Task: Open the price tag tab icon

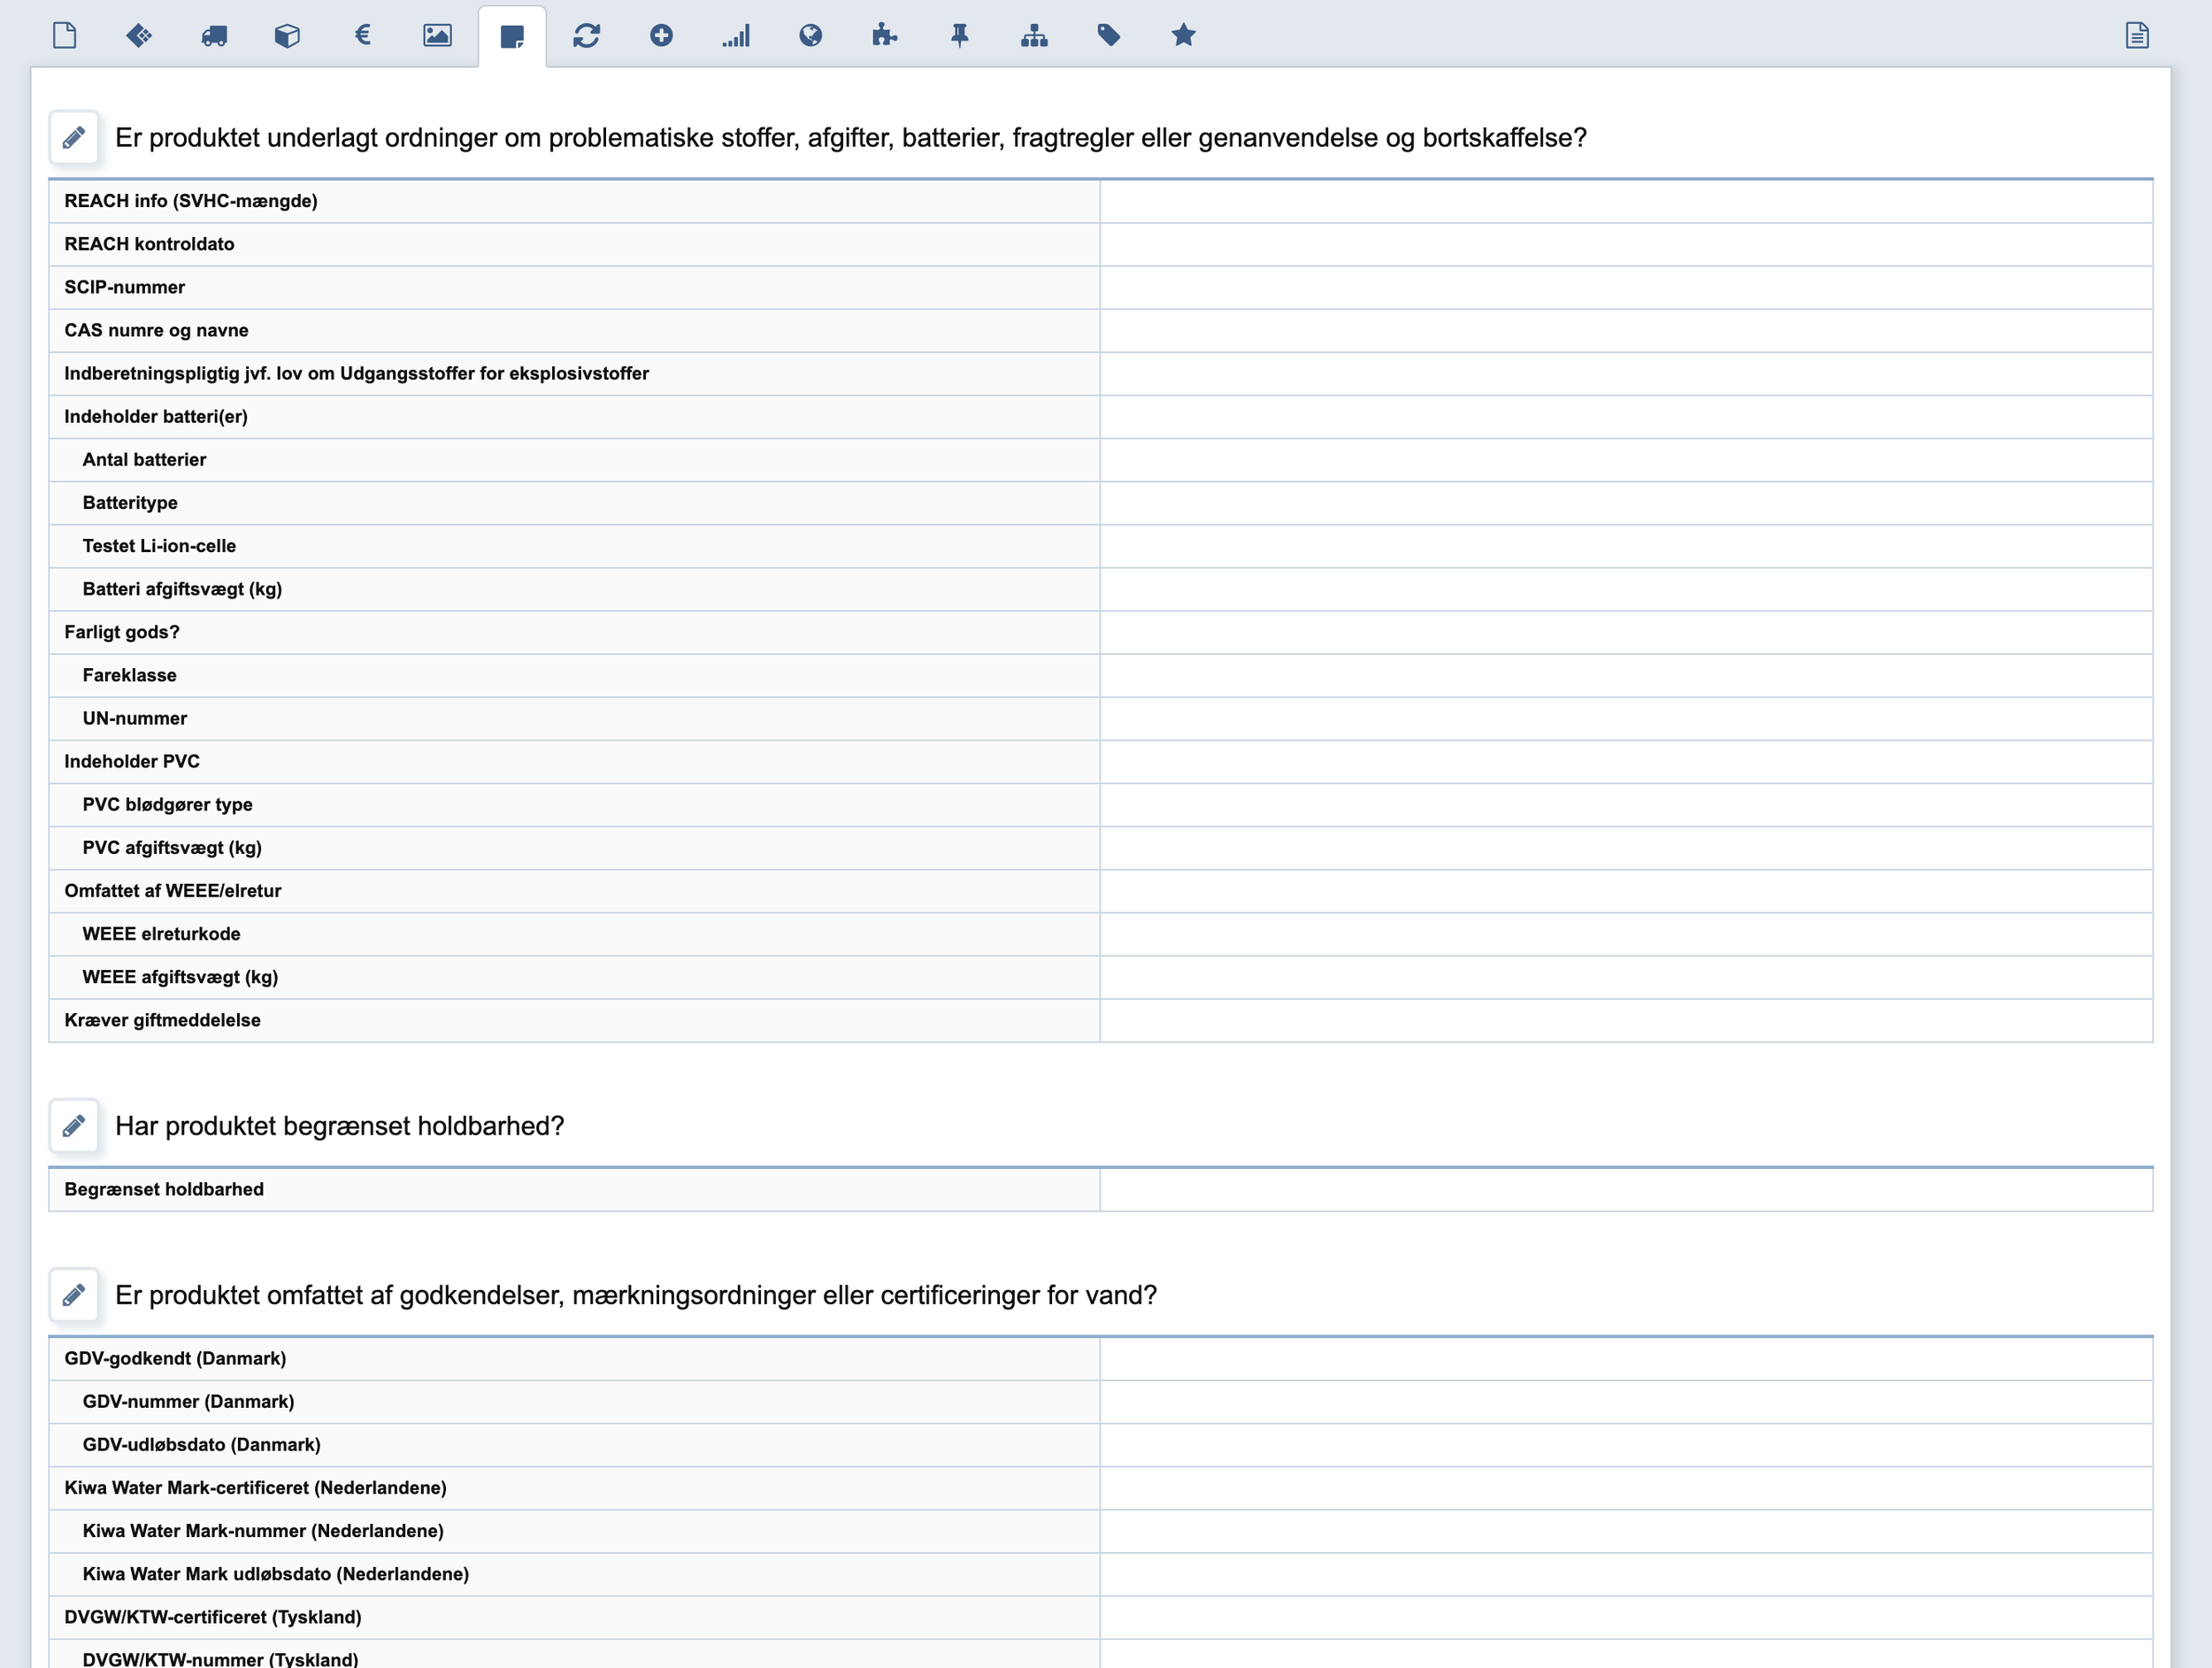Action: pos(1109,36)
